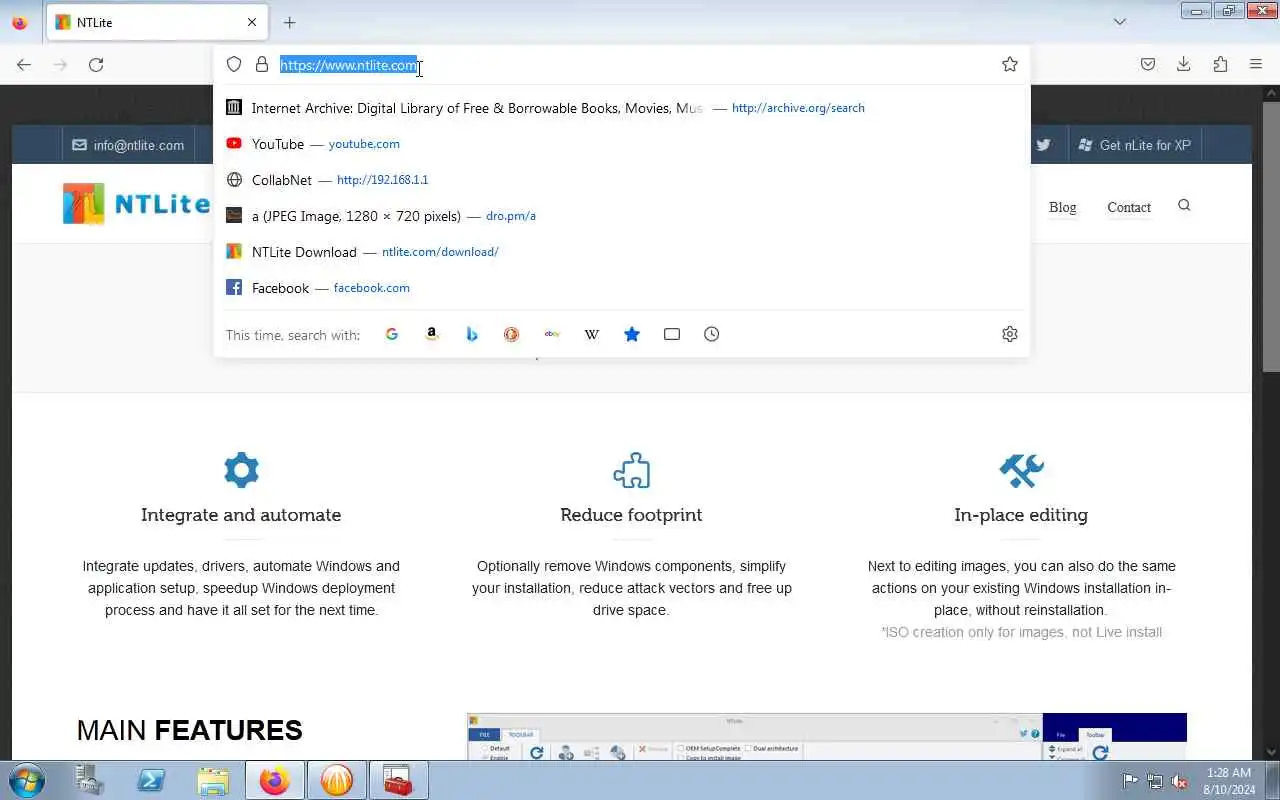Click the muted volume tray icon
This screenshot has width=1280, height=800.
pyautogui.click(x=1180, y=781)
